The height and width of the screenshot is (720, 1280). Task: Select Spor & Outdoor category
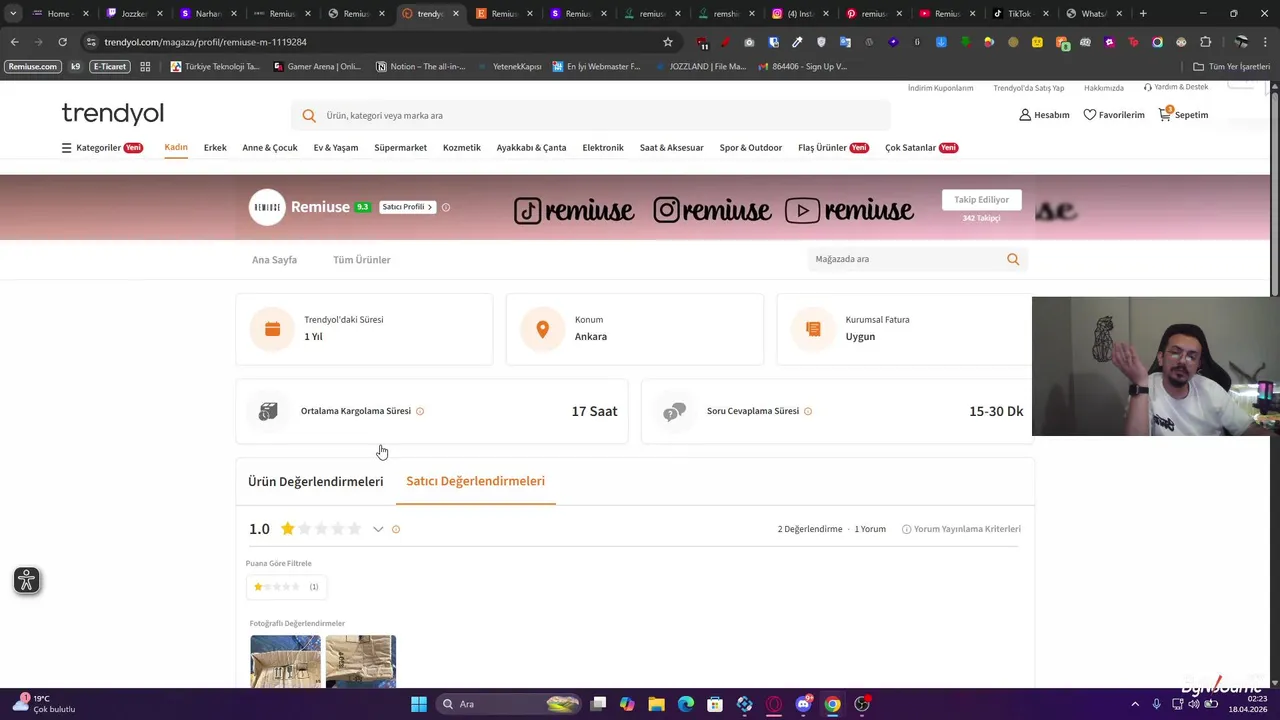tap(751, 148)
